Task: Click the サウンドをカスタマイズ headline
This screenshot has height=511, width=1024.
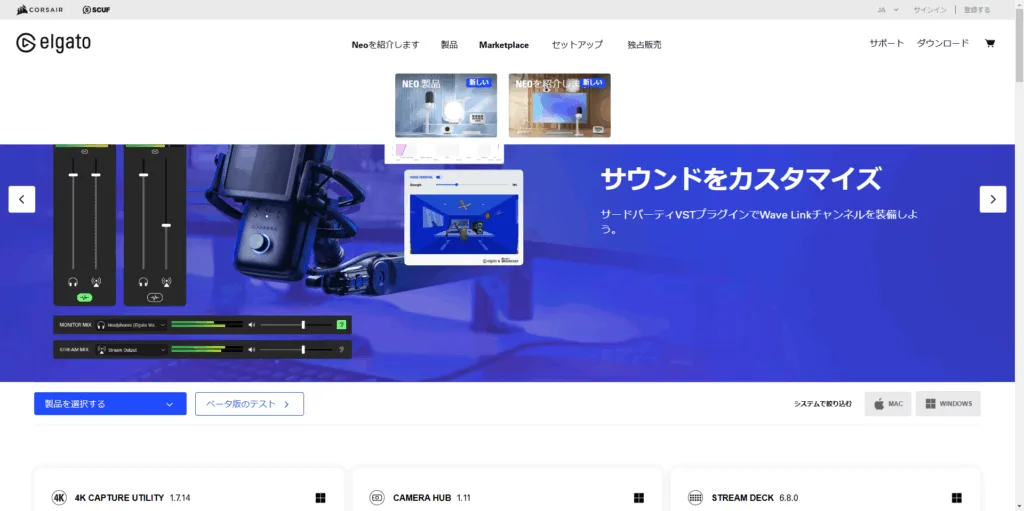Action: [x=741, y=178]
